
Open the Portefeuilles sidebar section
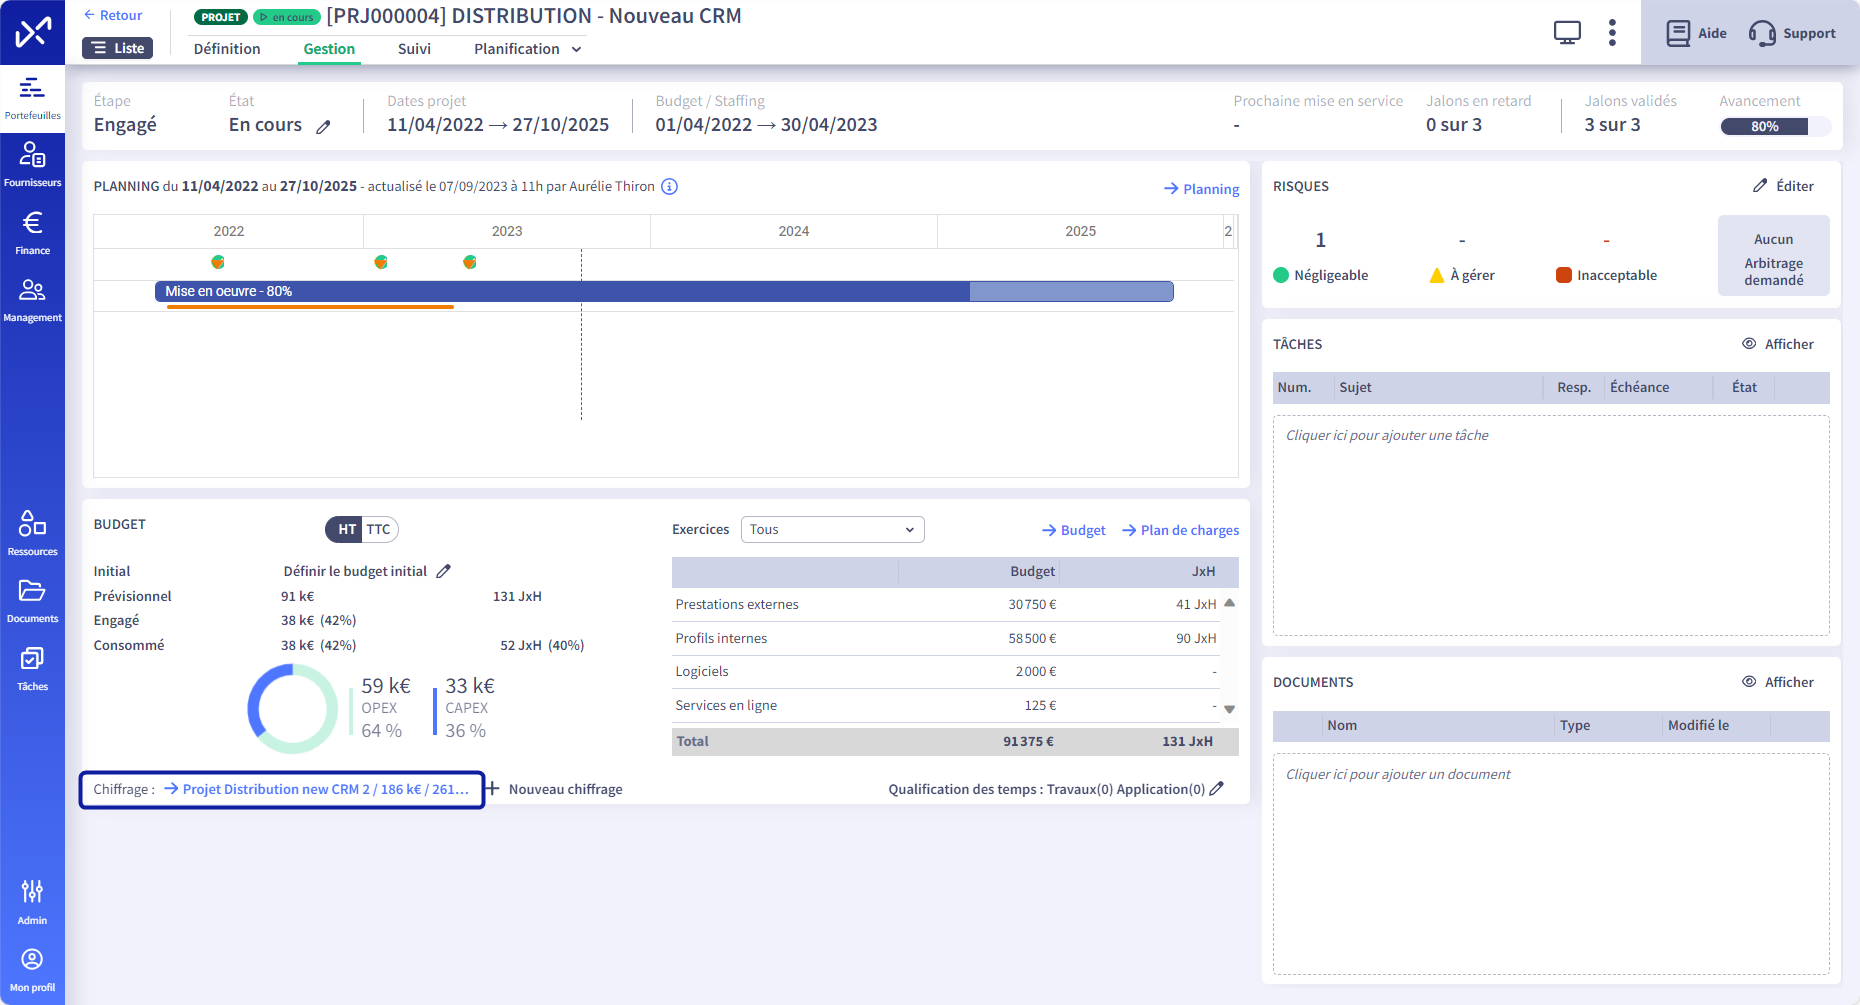[x=32, y=99]
